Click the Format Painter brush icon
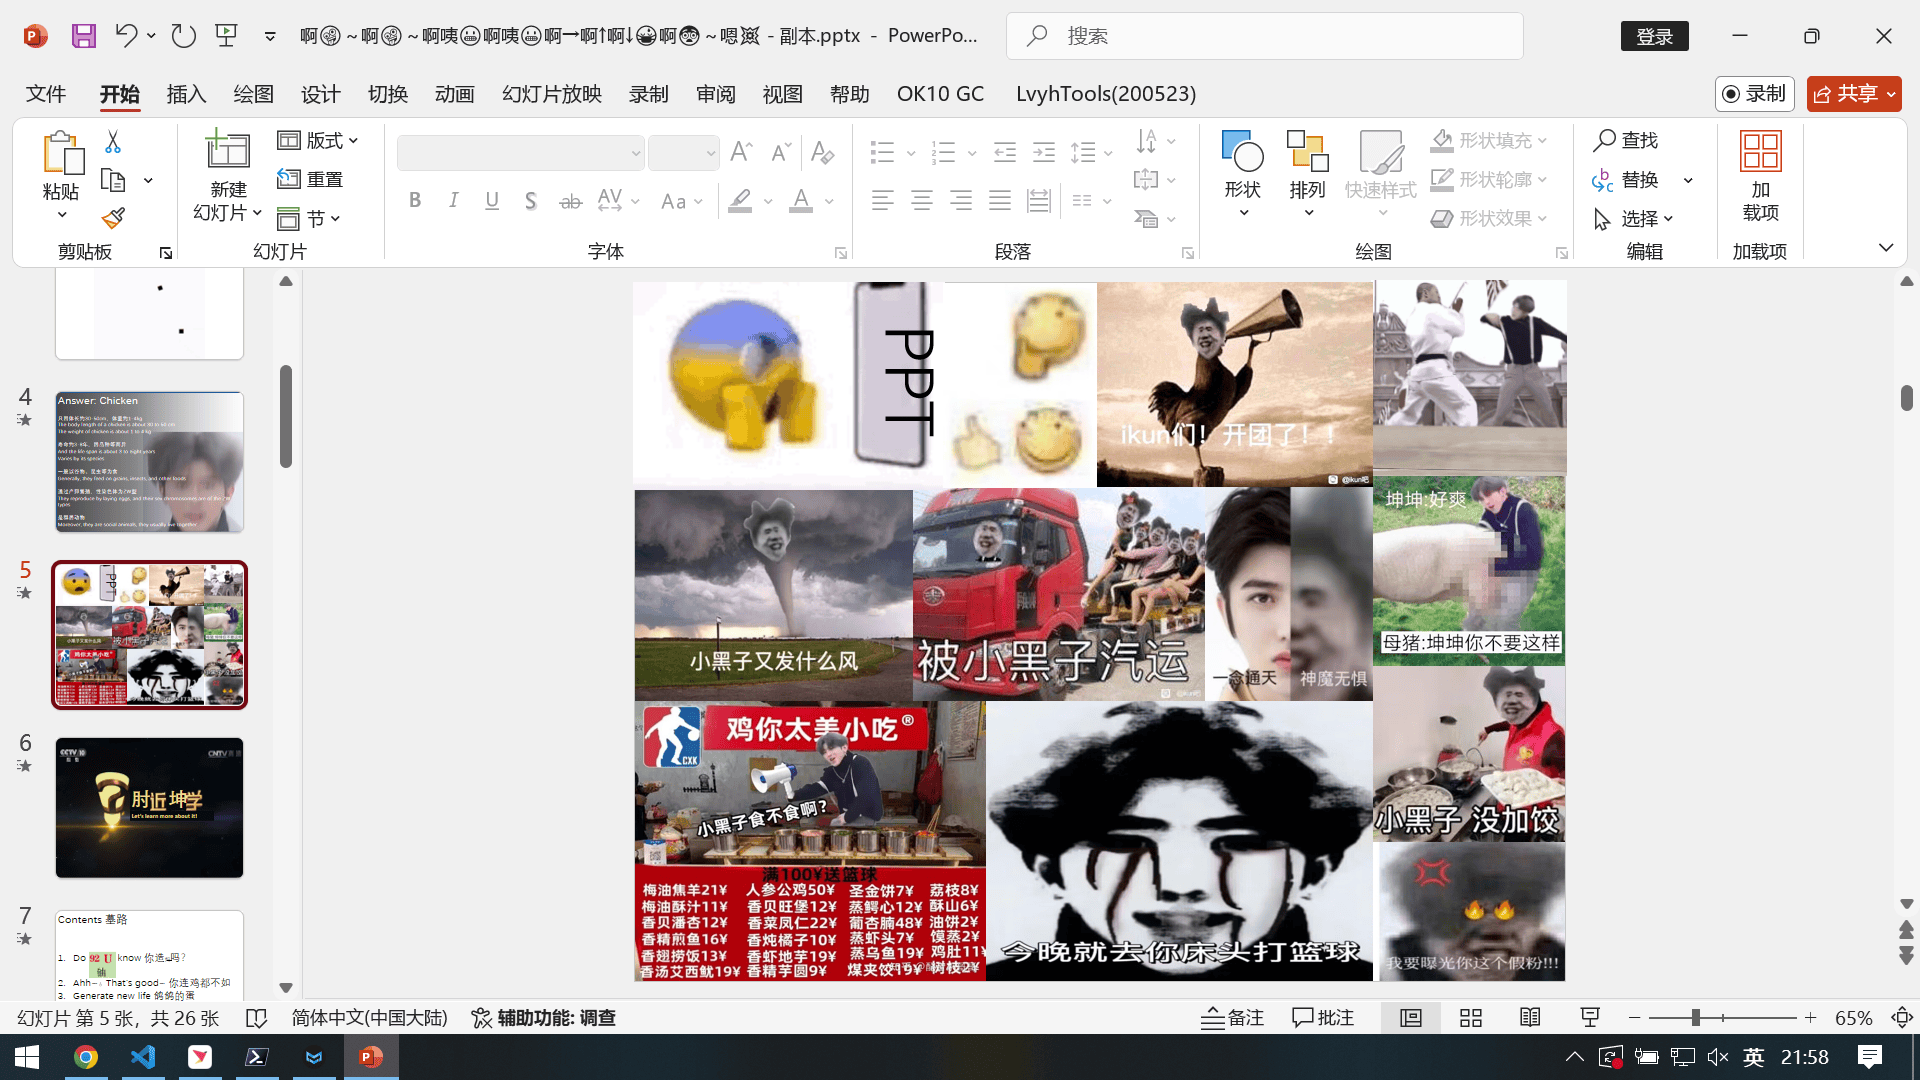 coord(113,218)
